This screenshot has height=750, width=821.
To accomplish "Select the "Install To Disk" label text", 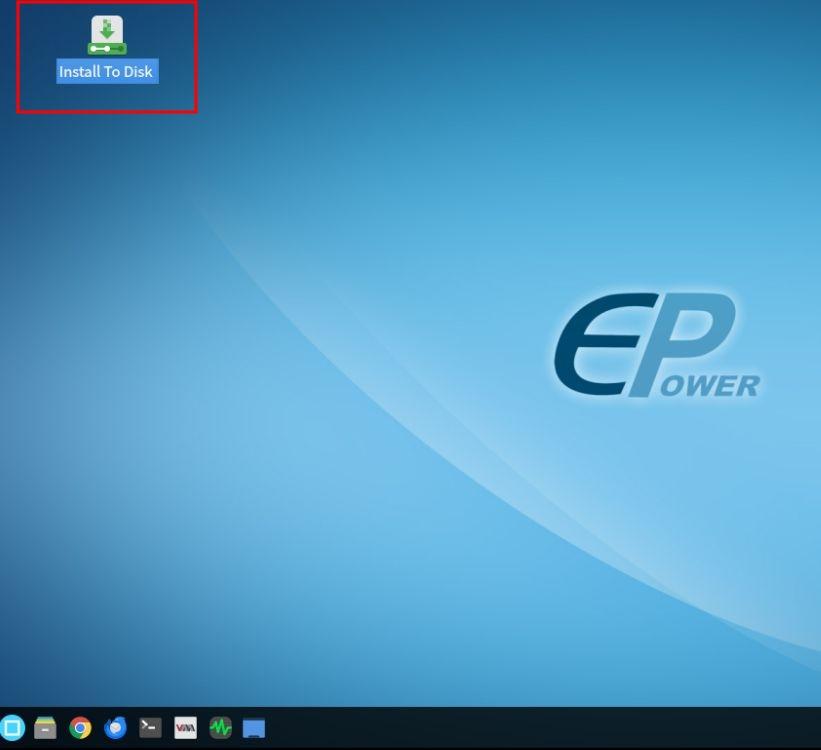I will [107, 71].
